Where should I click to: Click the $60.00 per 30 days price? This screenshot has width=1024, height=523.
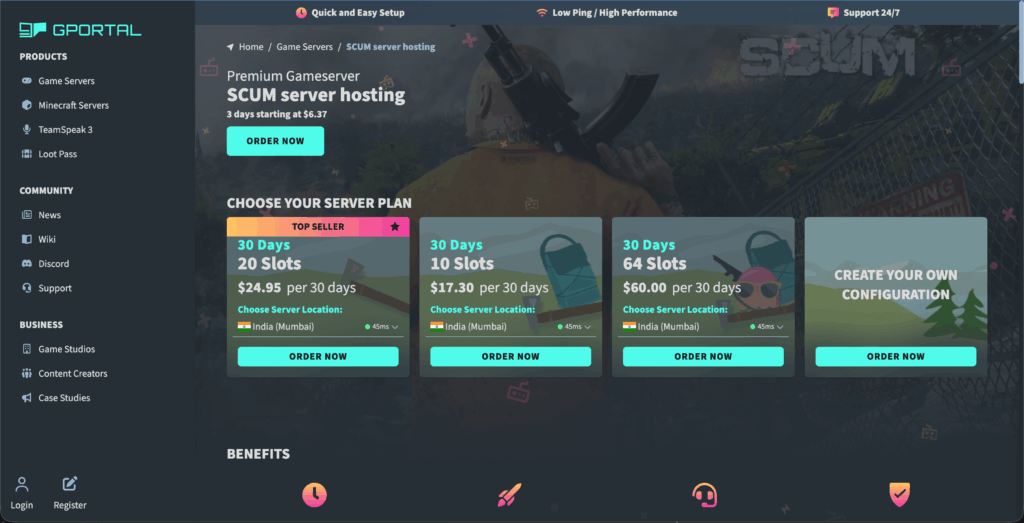682,287
